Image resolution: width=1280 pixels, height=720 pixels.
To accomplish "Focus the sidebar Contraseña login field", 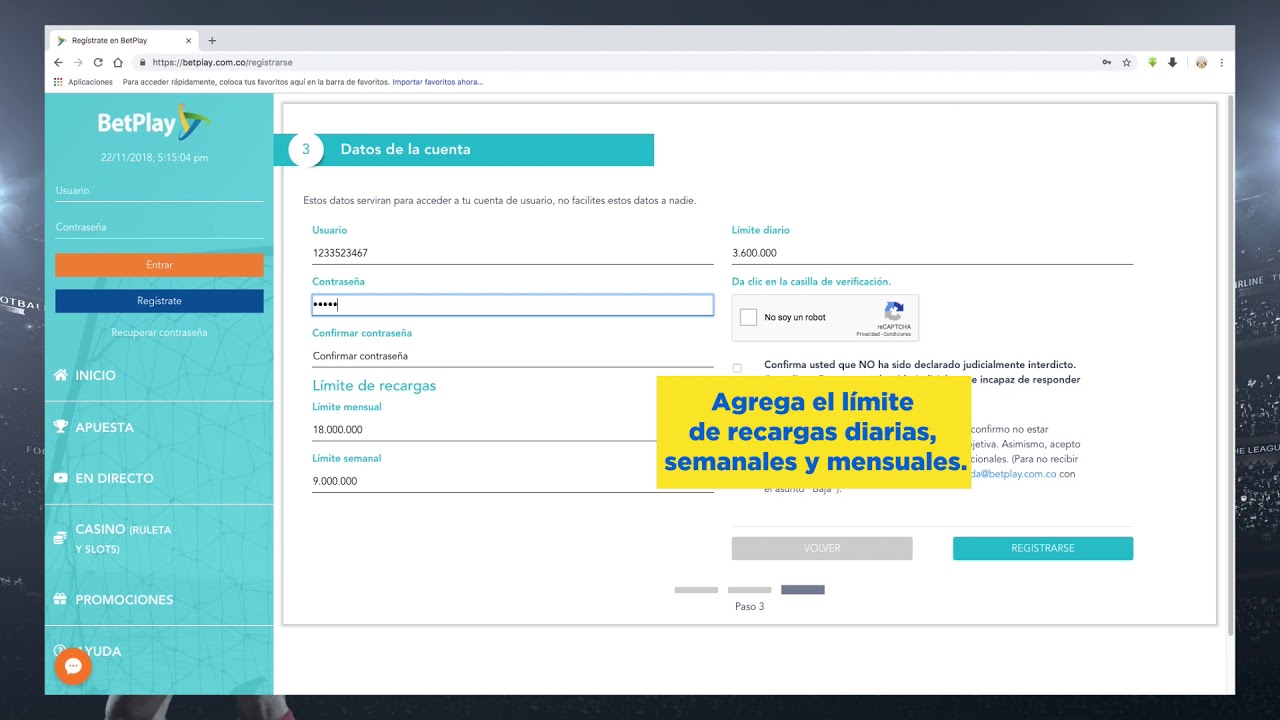I will pyautogui.click(x=159, y=227).
